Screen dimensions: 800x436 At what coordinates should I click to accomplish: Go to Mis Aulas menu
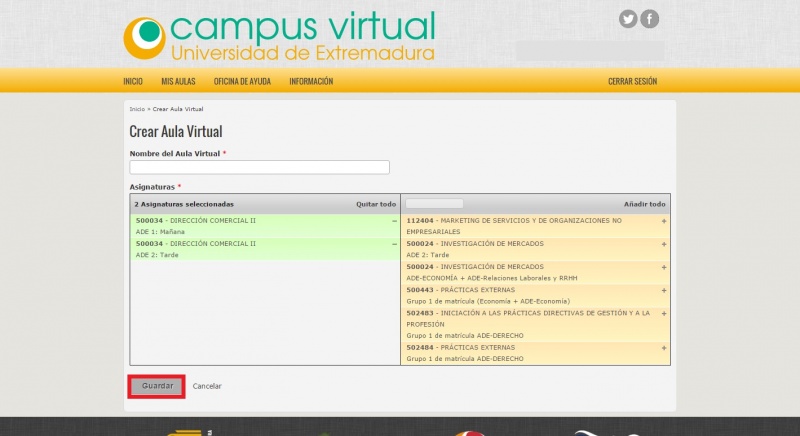[178, 81]
